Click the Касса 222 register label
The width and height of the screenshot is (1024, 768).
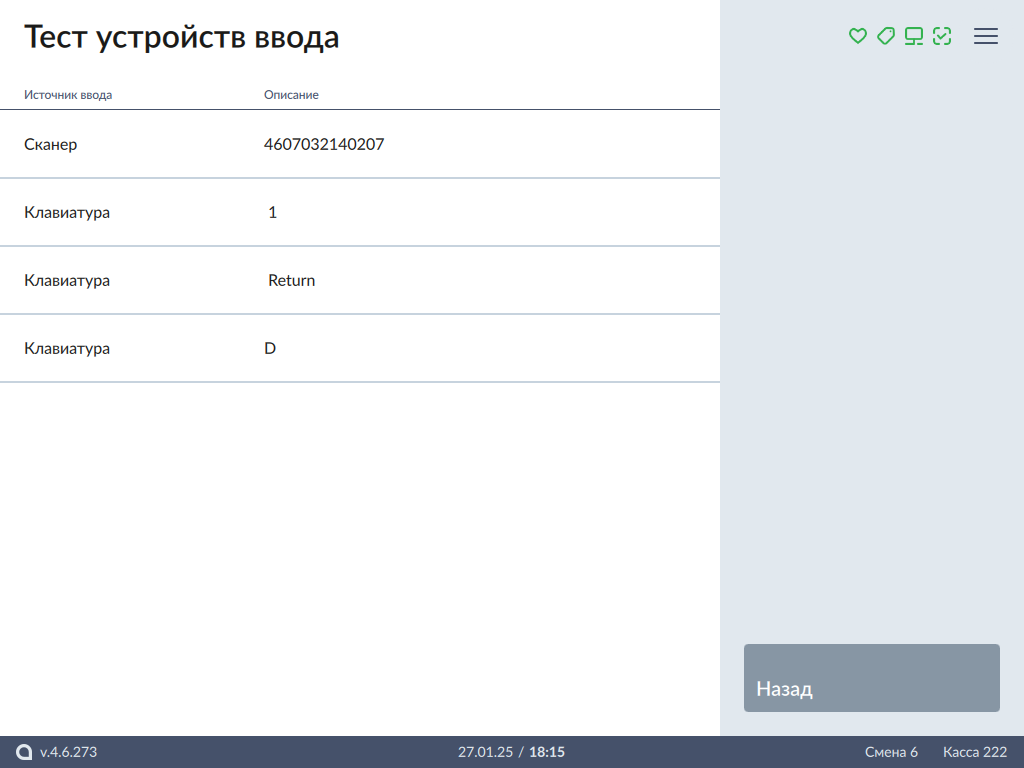pos(975,752)
